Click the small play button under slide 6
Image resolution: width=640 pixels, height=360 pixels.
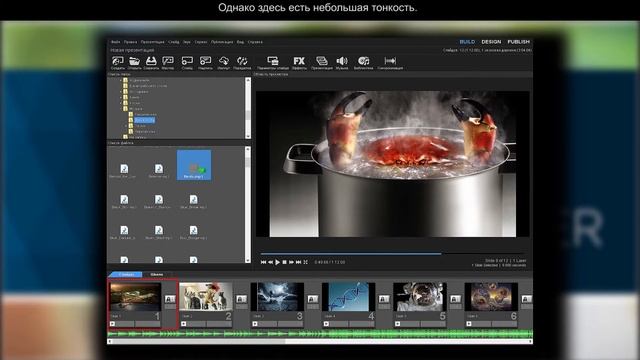tap(469, 324)
